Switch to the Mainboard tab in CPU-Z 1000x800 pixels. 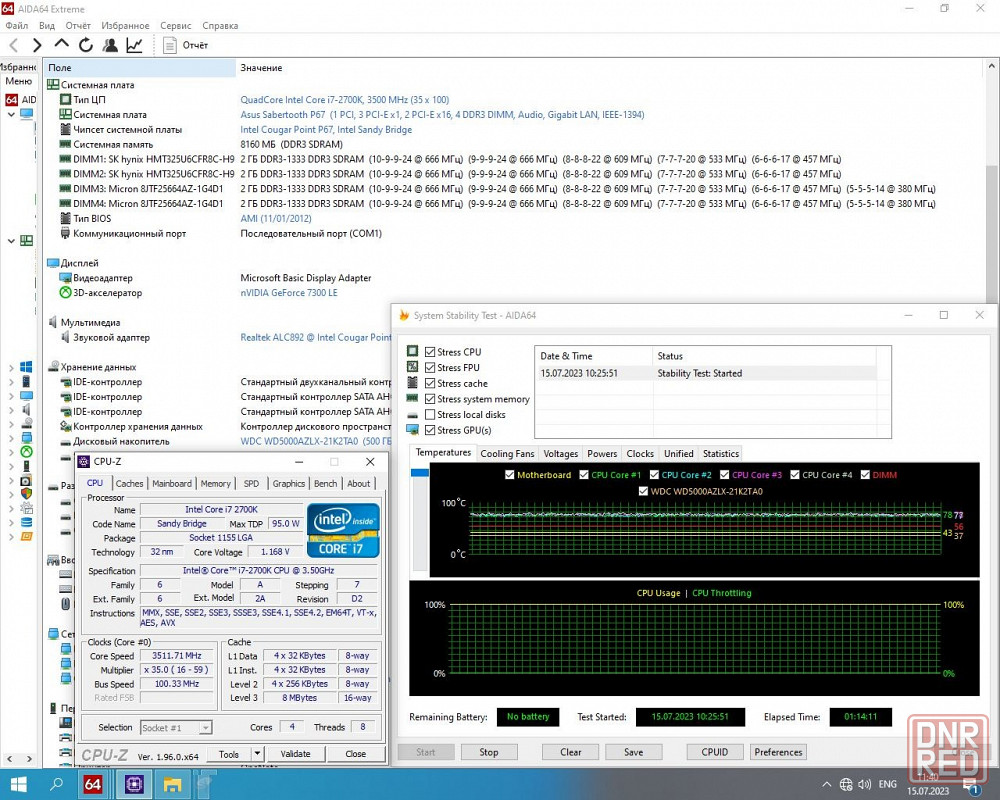pos(172,484)
